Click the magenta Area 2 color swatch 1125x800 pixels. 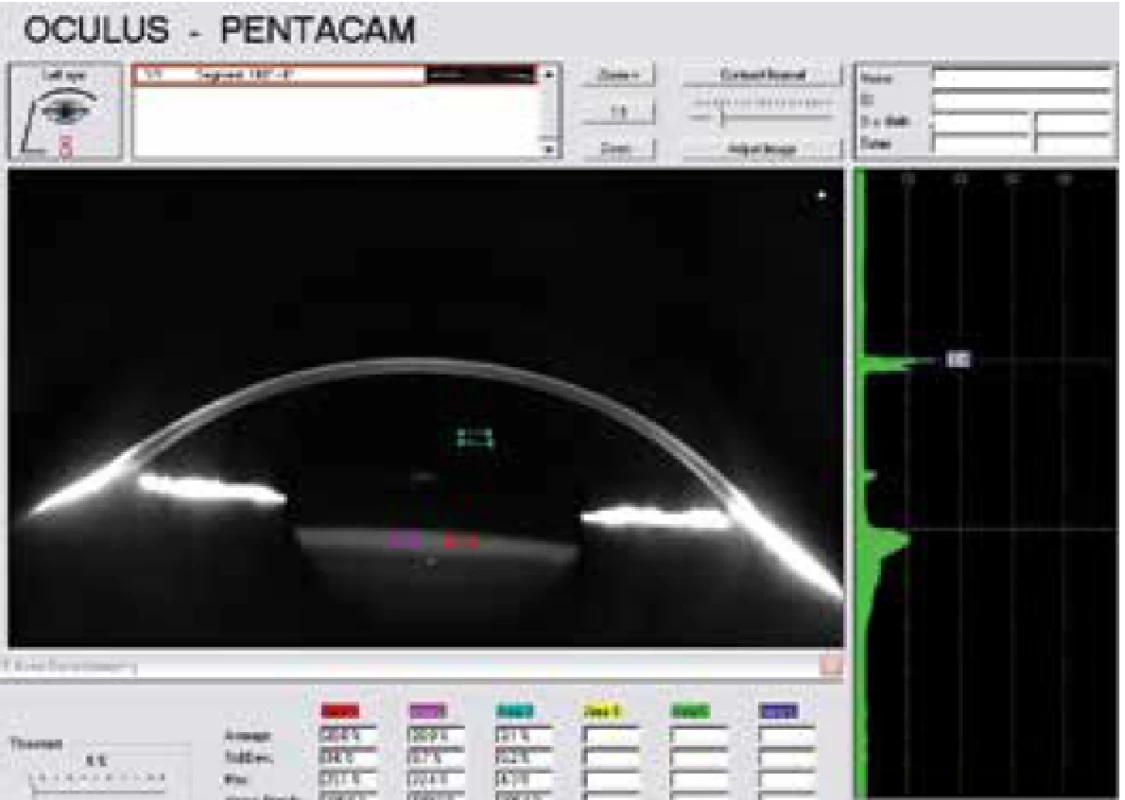coord(428,711)
